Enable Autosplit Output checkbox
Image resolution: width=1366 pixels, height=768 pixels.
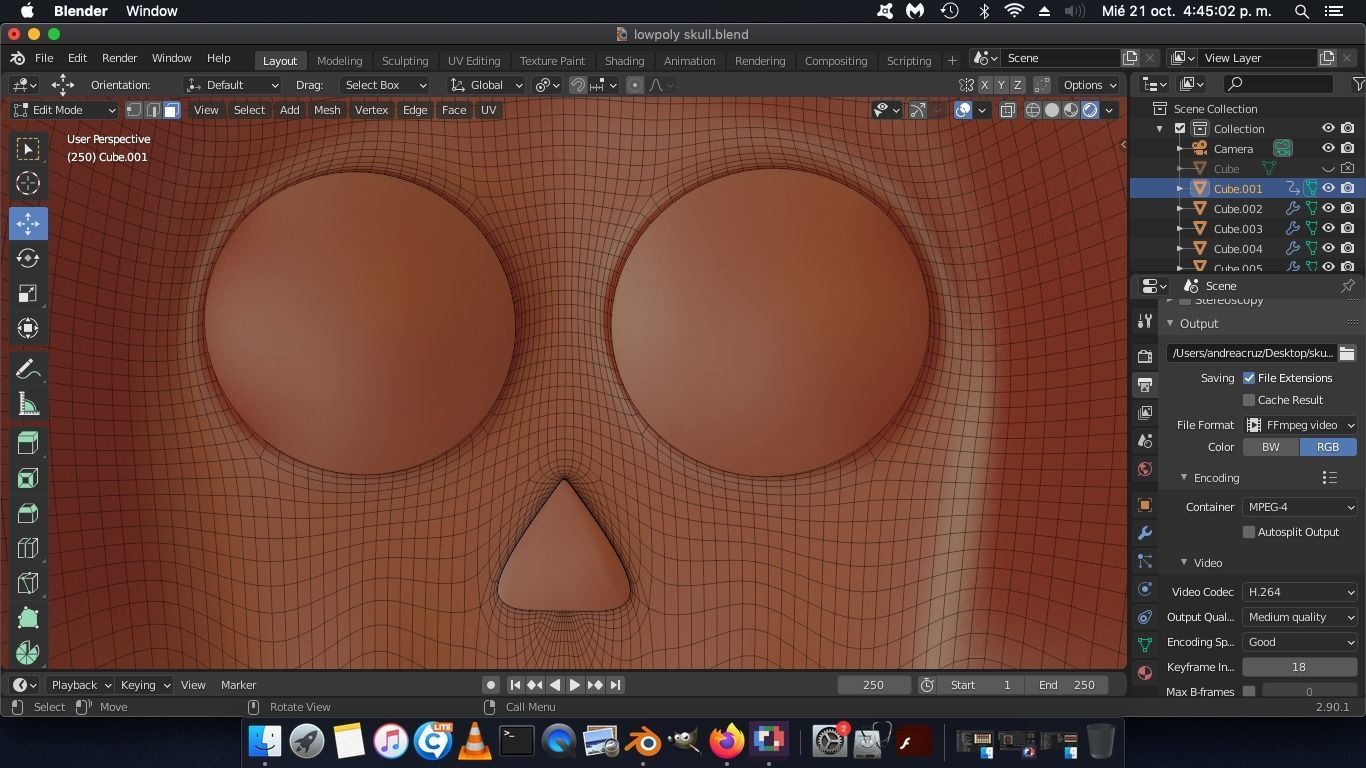(x=1249, y=532)
